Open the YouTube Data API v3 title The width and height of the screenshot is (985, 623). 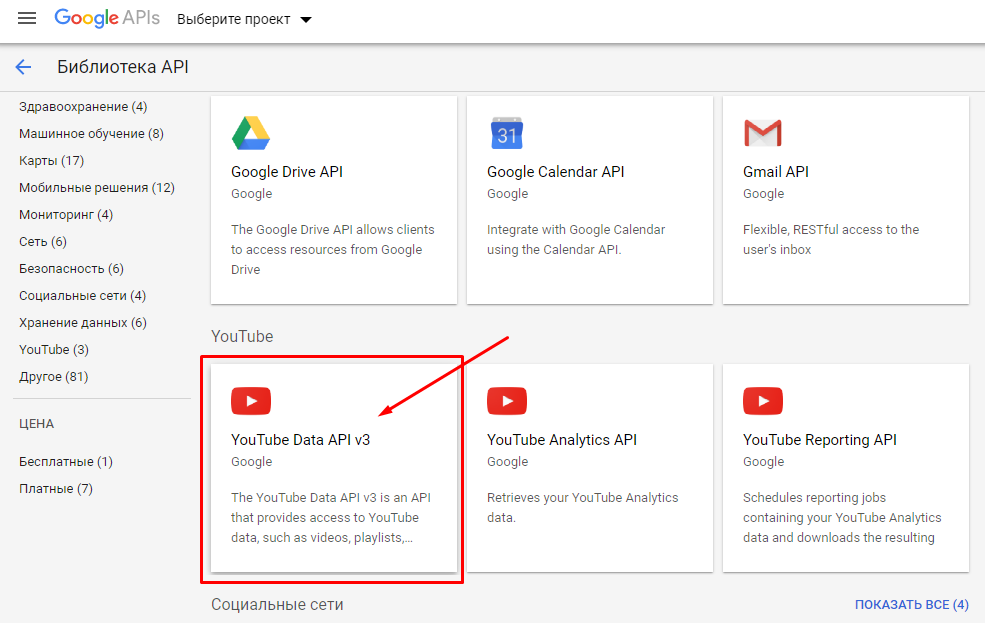(x=300, y=440)
